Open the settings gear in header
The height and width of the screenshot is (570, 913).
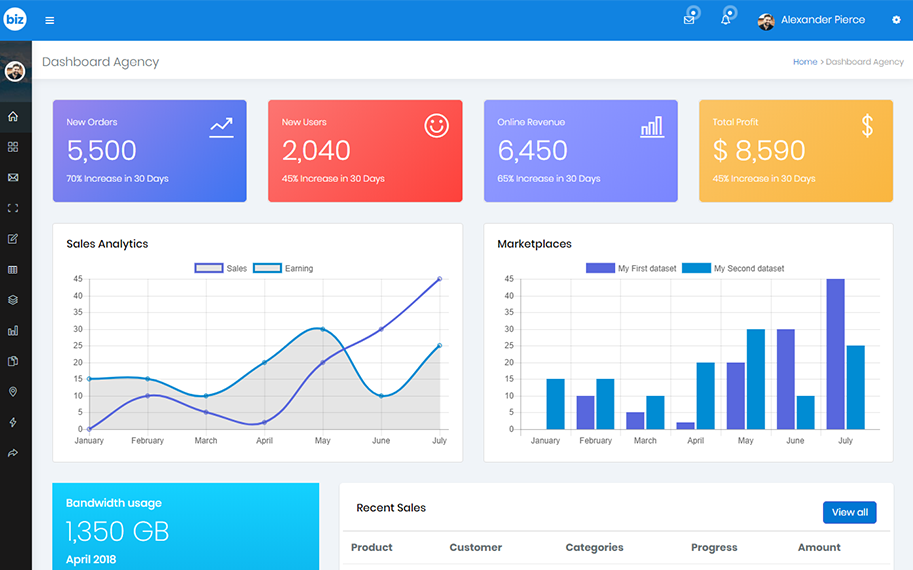pos(896,20)
